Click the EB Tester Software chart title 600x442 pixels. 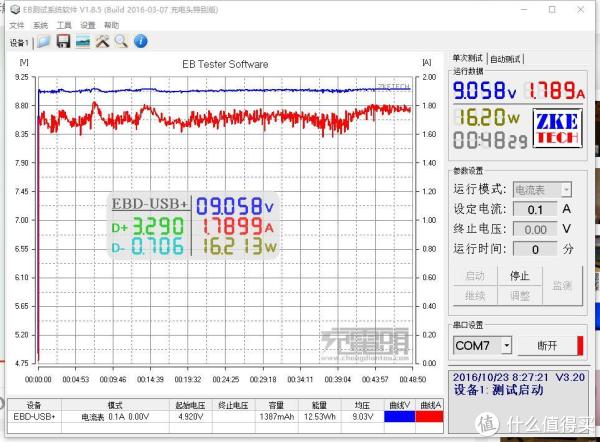(225, 64)
